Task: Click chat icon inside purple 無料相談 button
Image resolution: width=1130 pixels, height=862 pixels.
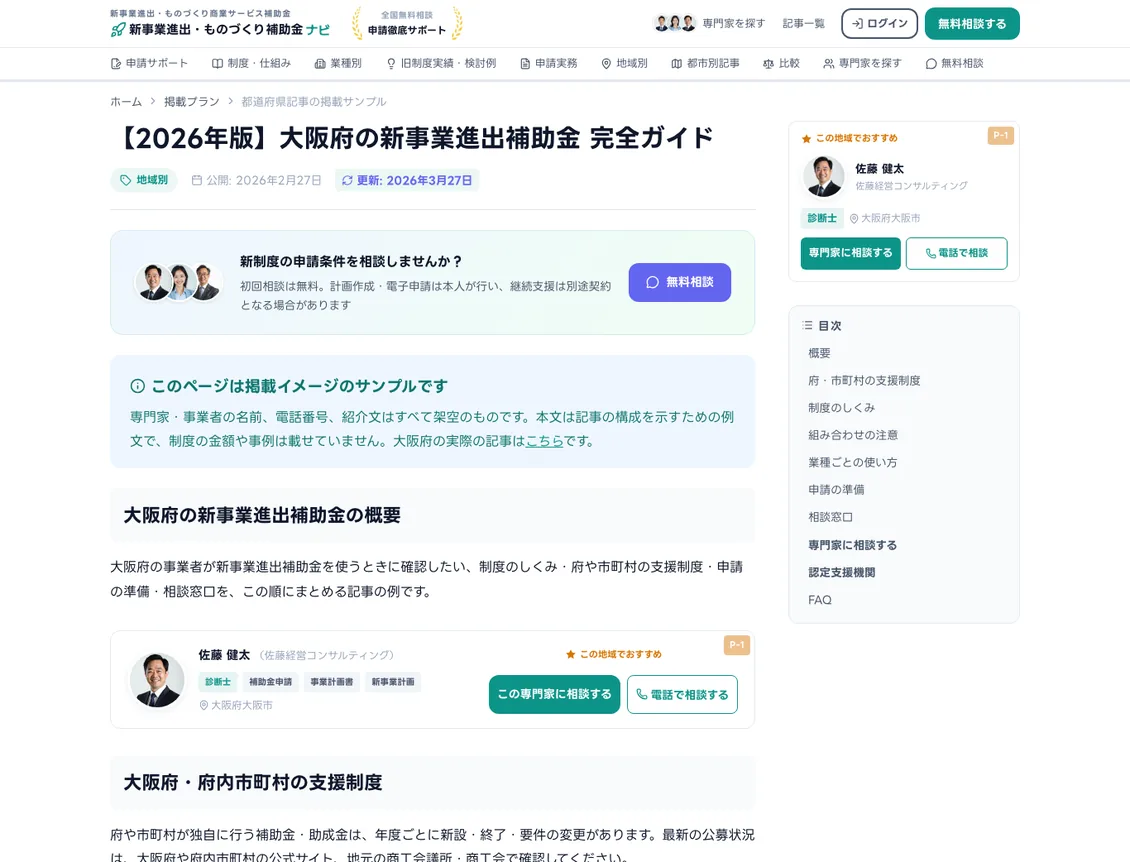Action: point(652,283)
